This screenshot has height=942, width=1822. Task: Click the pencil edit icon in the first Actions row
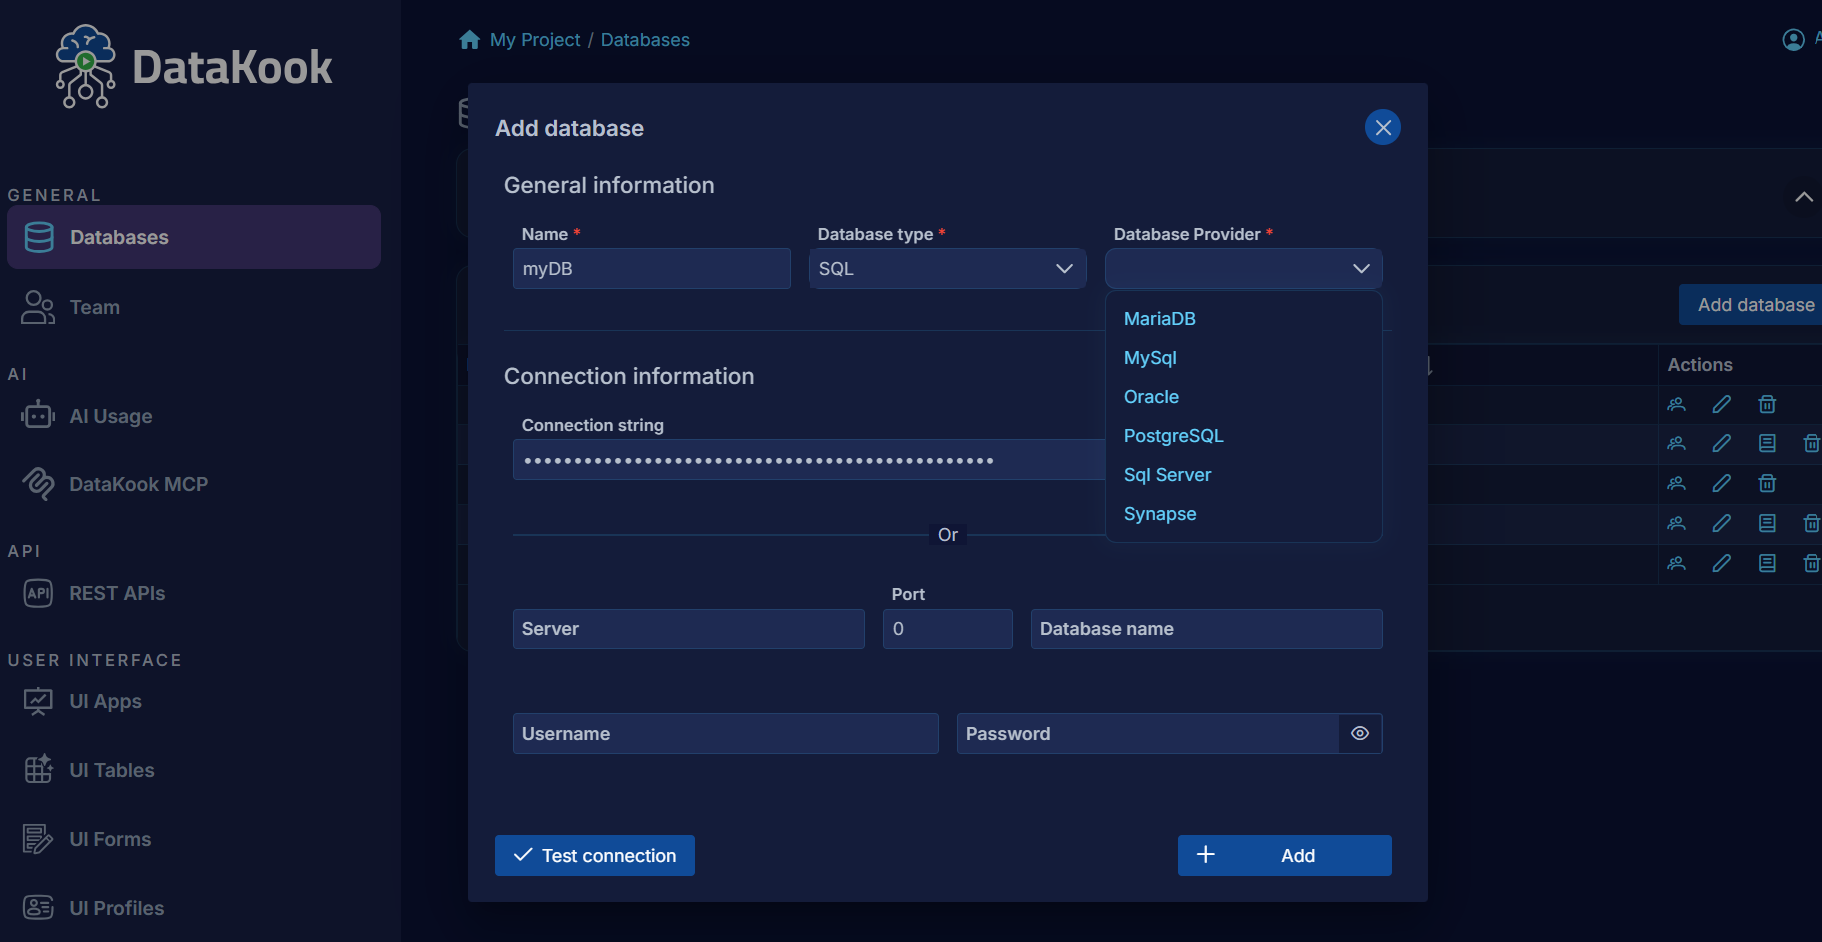pyautogui.click(x=1721, y=404)
